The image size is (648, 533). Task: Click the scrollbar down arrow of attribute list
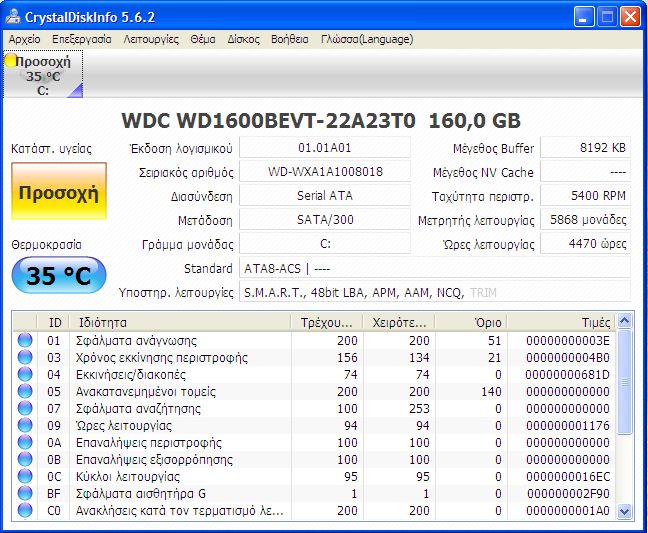point(624,512)
